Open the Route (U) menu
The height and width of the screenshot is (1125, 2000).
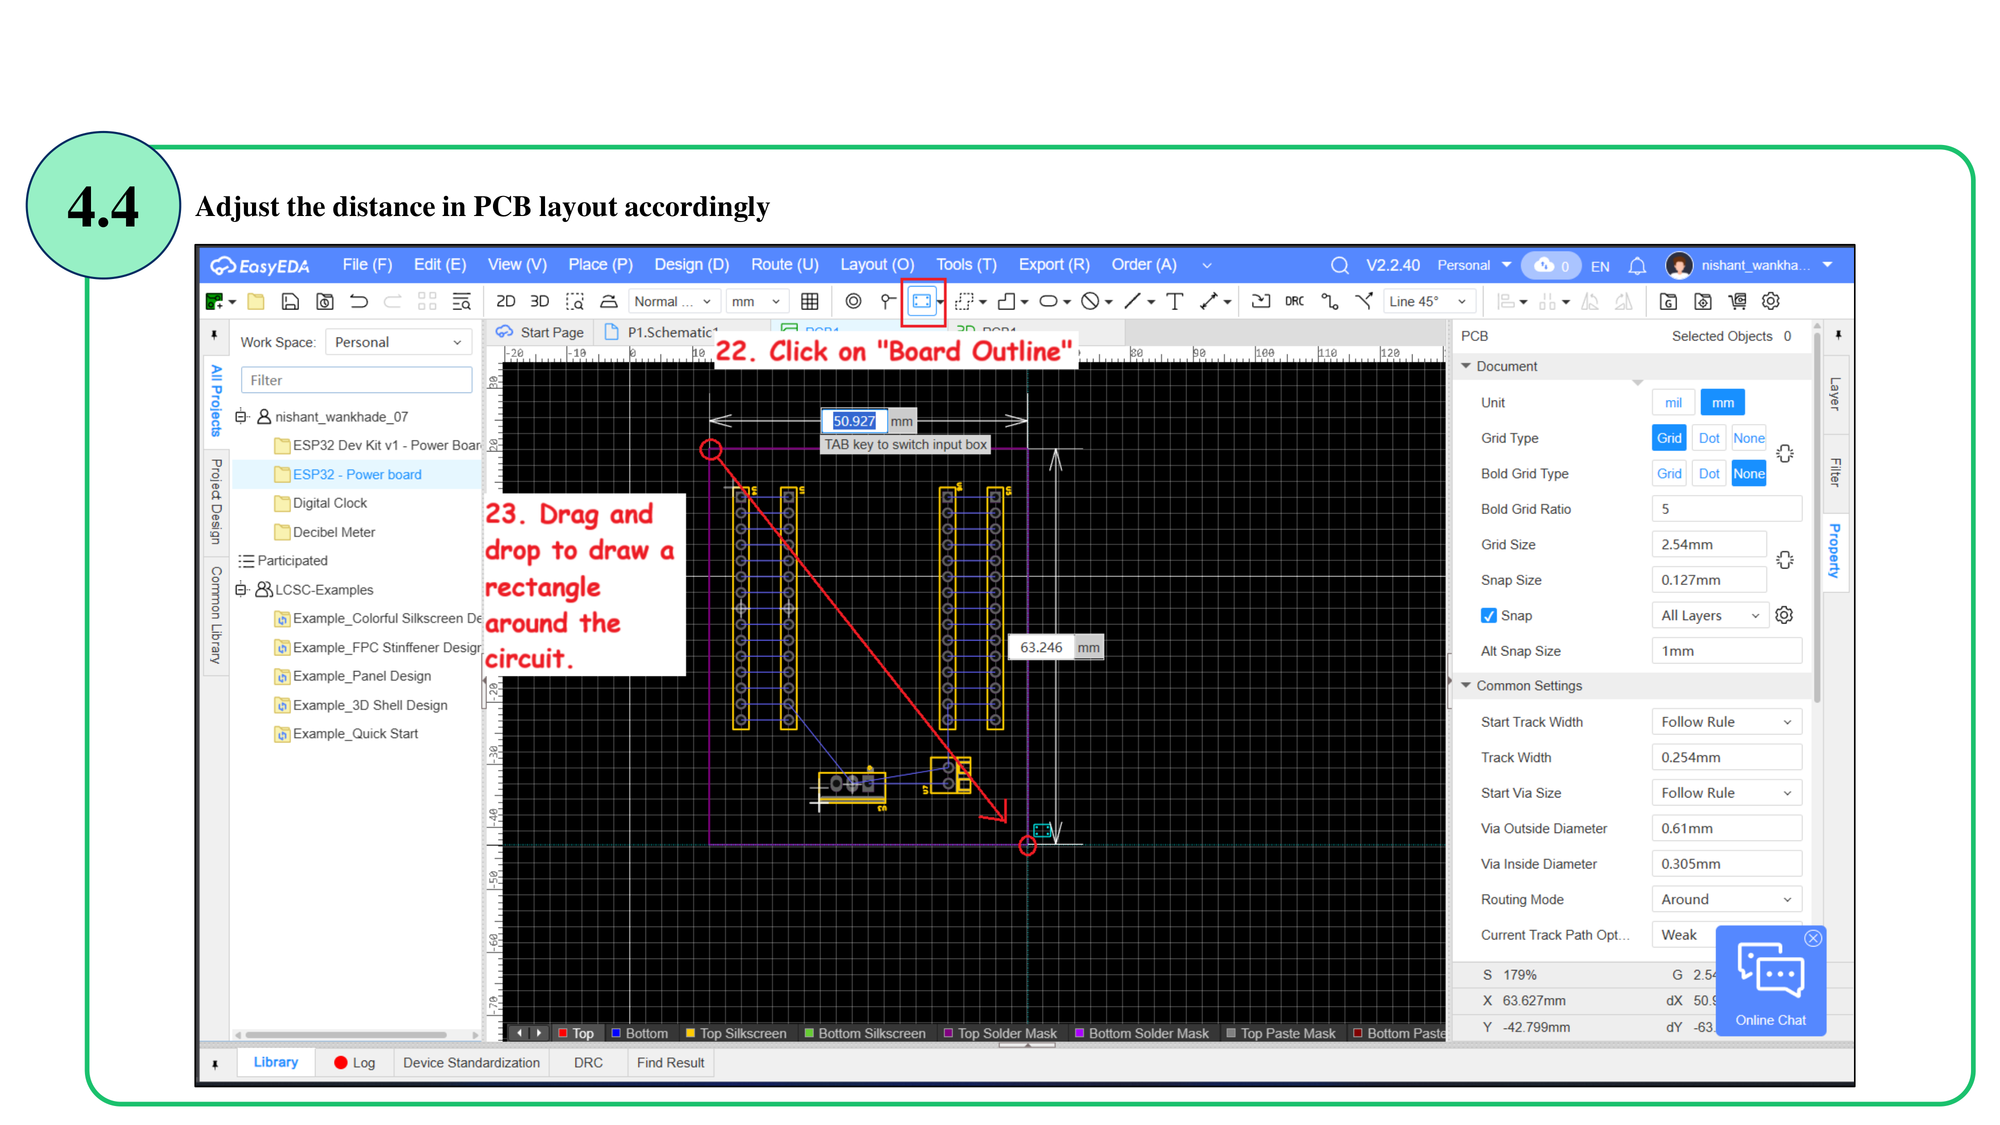784,265
